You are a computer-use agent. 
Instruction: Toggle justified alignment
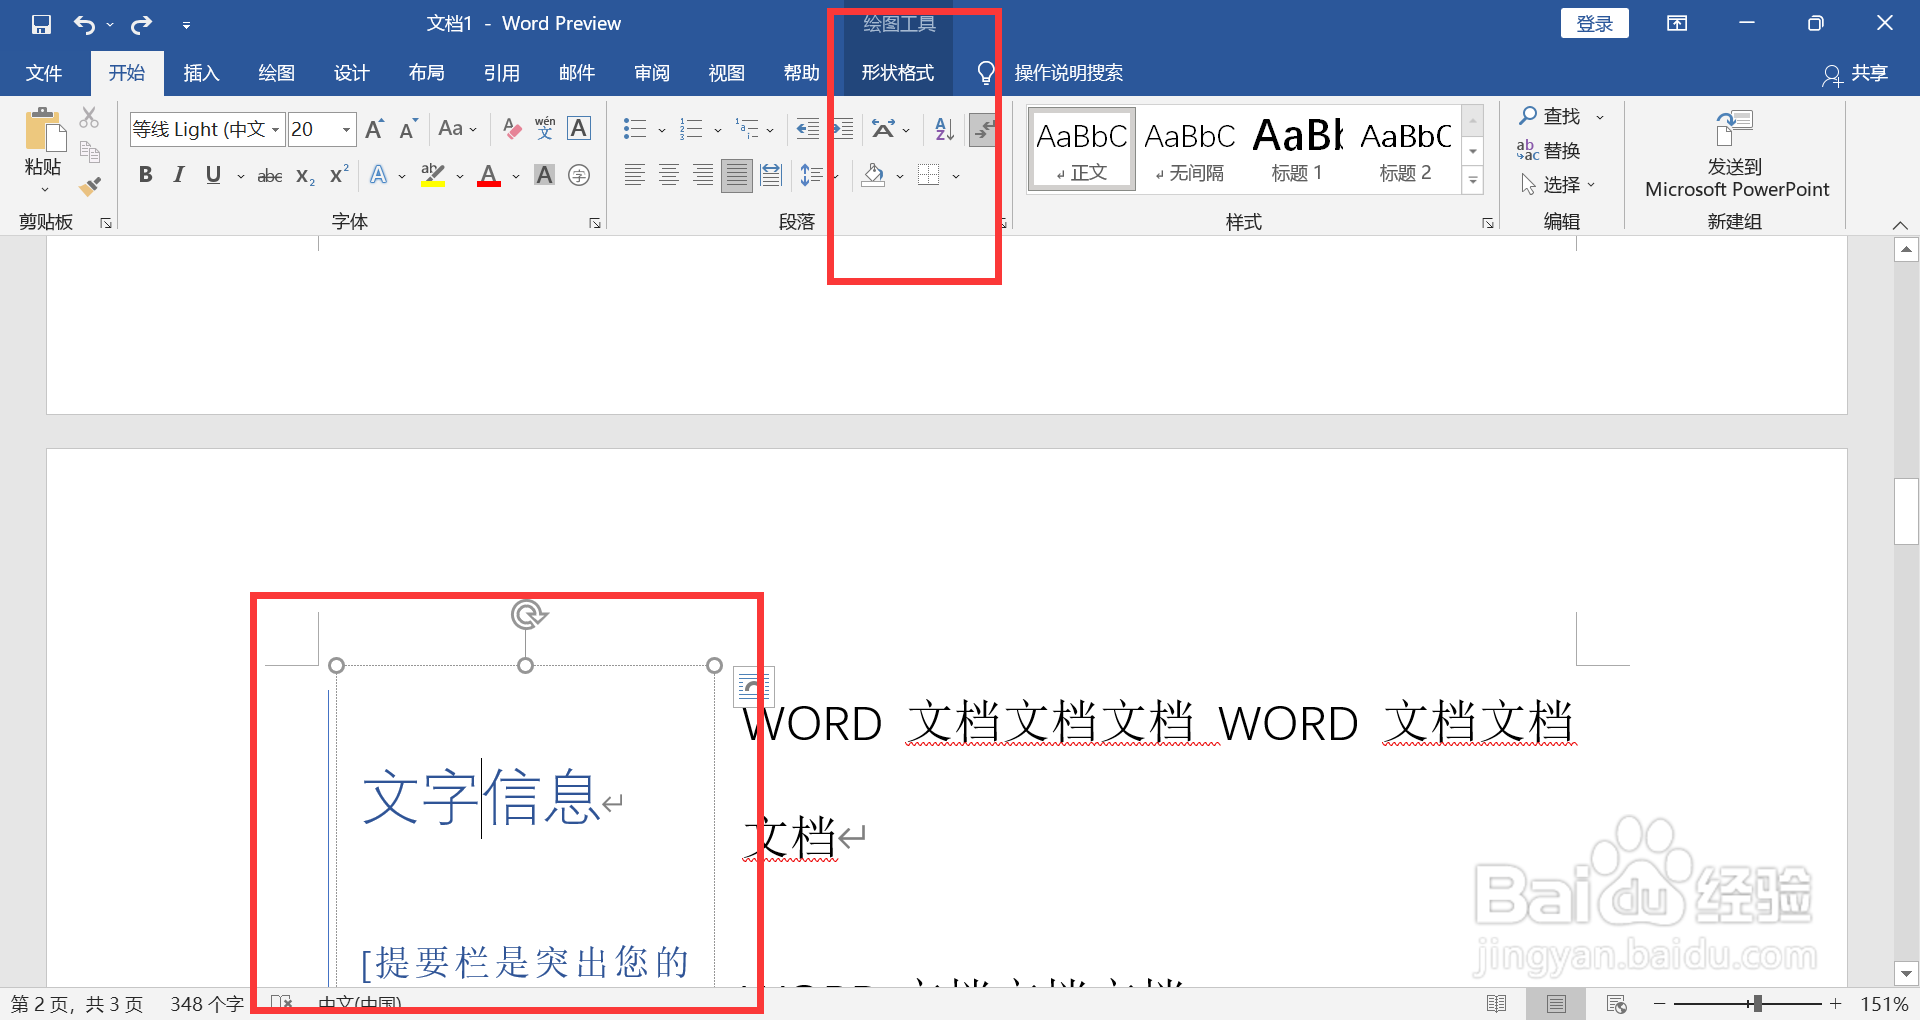(x=737, y=176)
